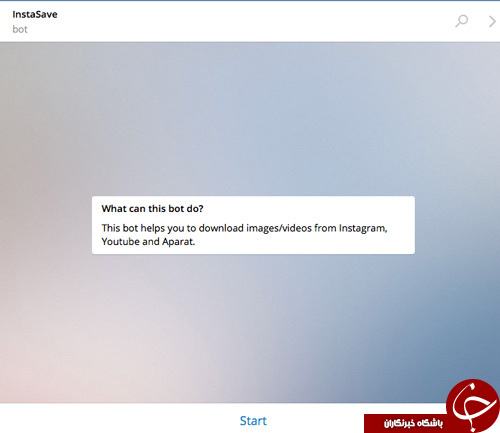Start the InstaSave bot
Screen dimensions: 500x433
pyautogui.click(x=253, y=421)
